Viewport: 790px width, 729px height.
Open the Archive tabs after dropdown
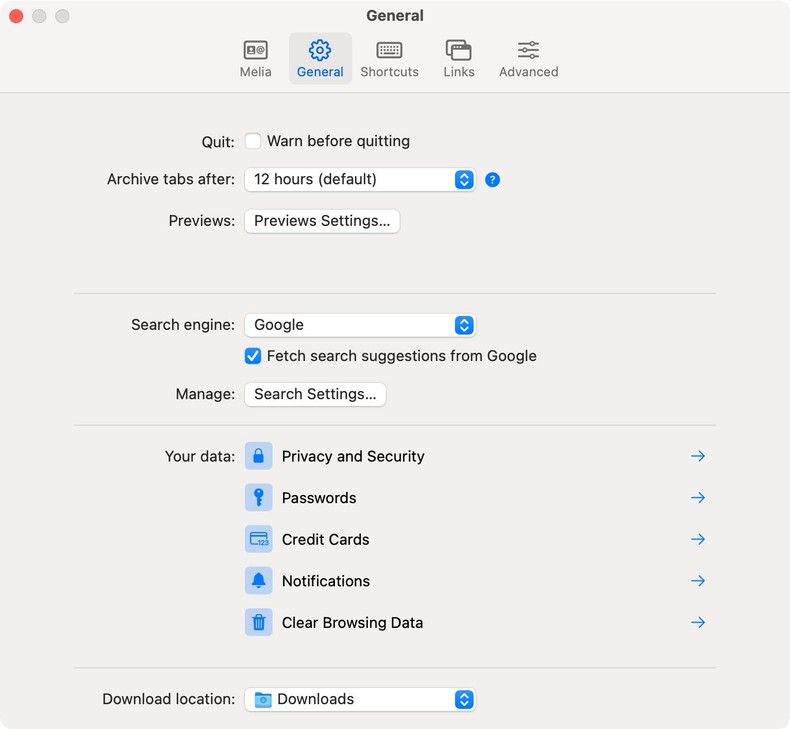click(x=360, y=180)
